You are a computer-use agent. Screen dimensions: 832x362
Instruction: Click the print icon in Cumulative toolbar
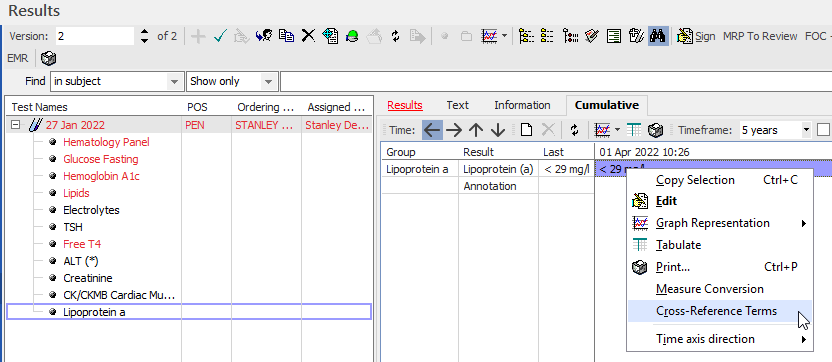coord(656,130)
